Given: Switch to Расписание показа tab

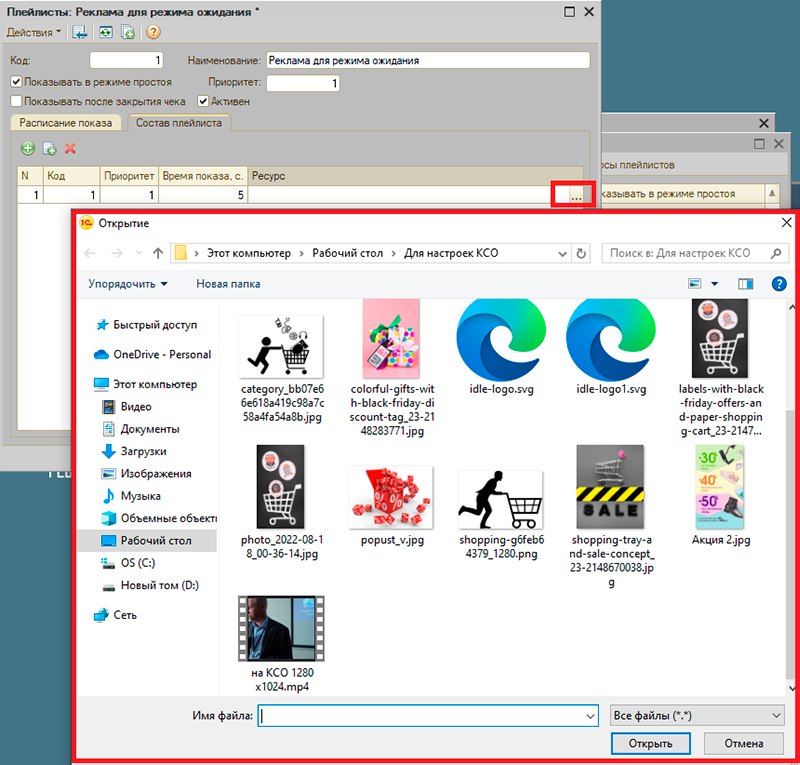Looking at the screenshot, I should click(66, 123).
